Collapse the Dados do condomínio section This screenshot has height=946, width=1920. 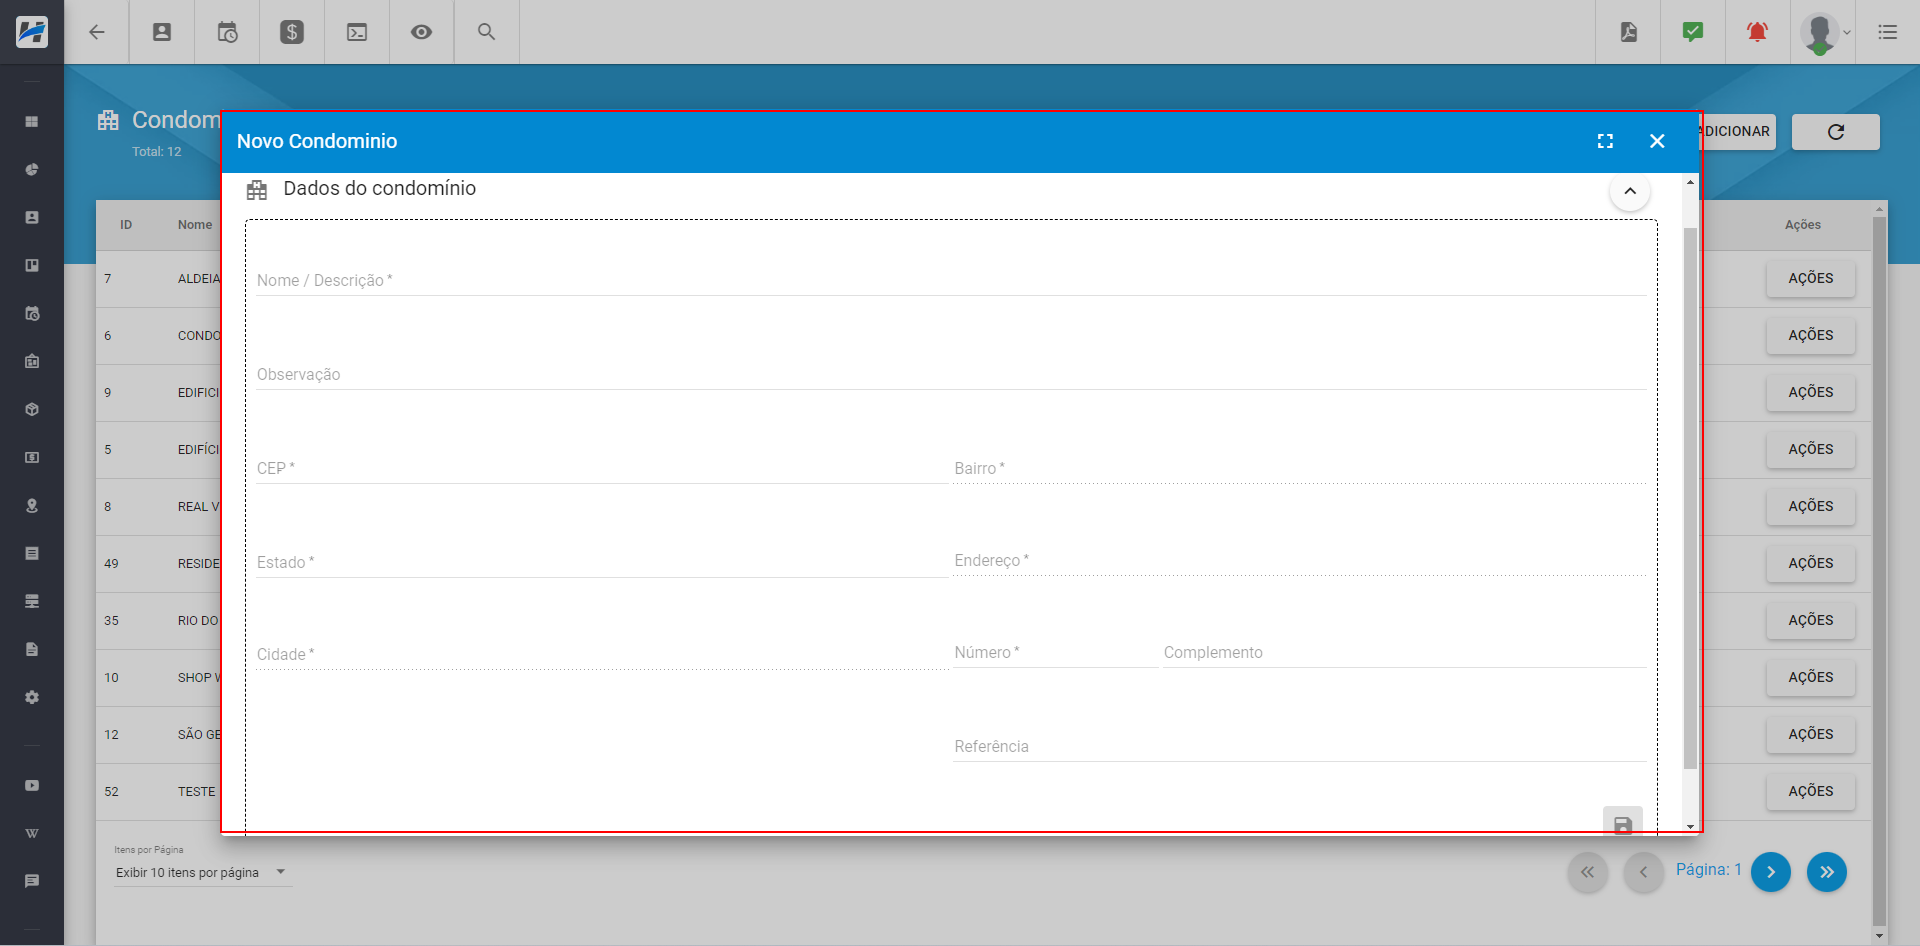(x=1630, y=191)
